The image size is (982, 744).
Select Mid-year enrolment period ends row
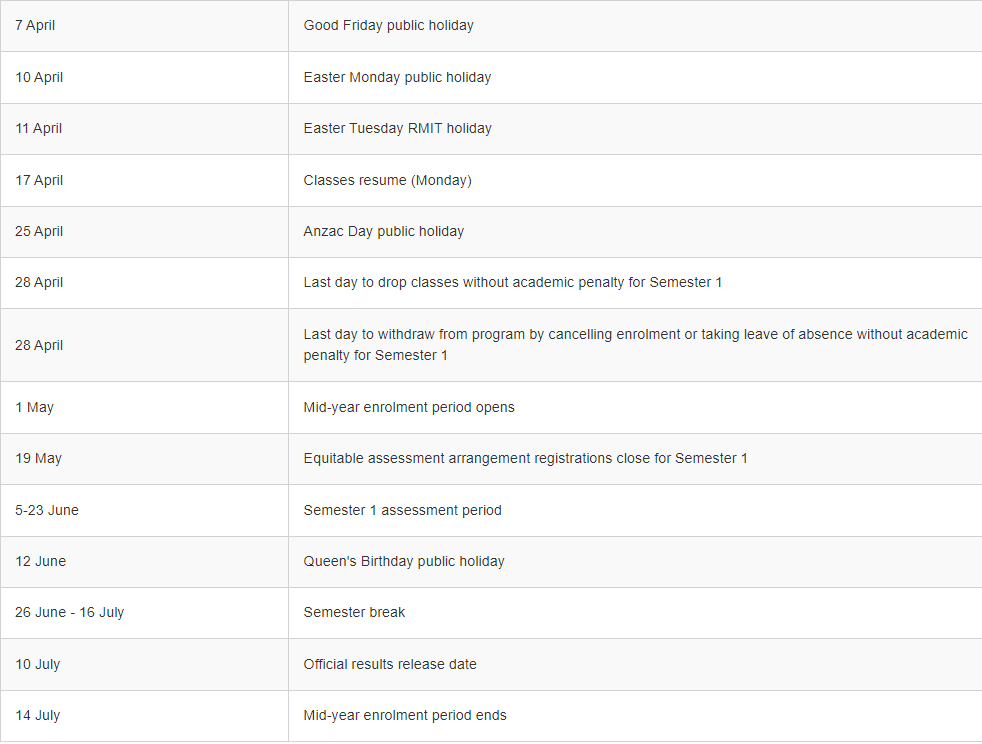coord(491,716)
